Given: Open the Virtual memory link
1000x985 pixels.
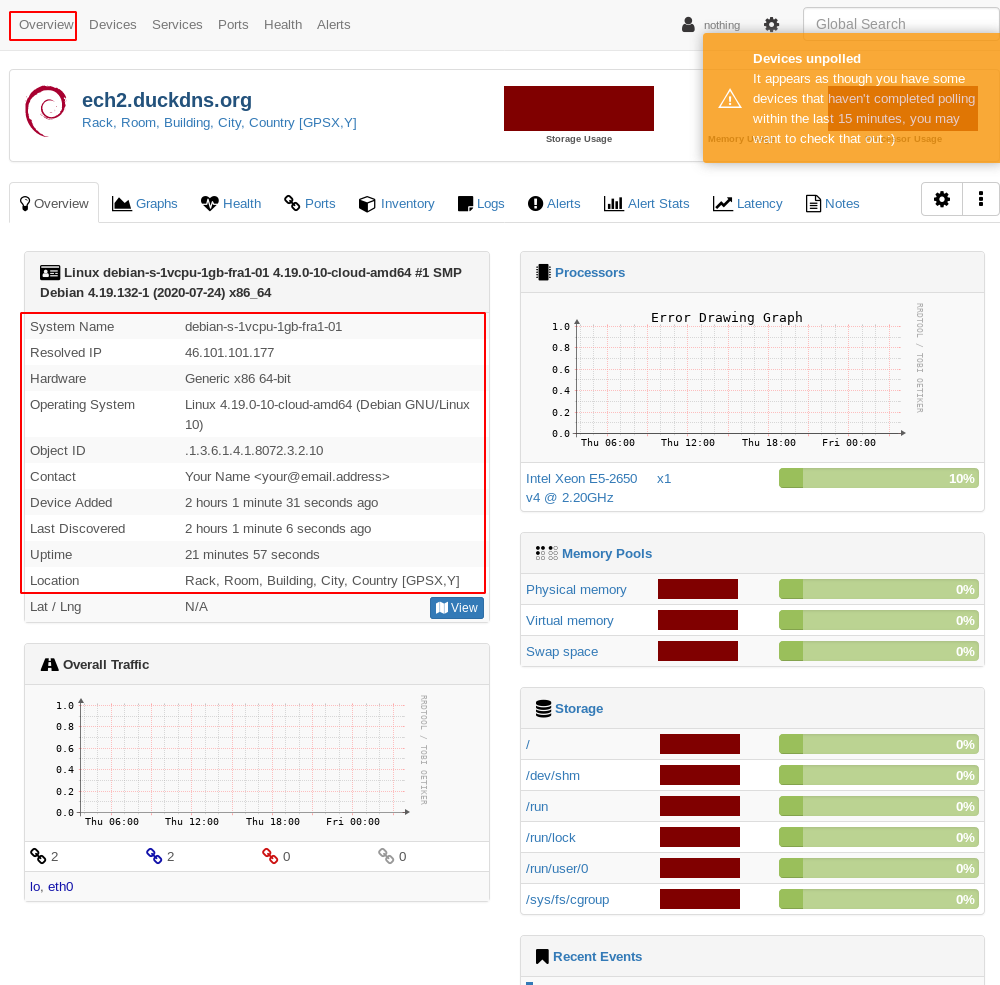Looking at the screenshot, I should point(570,621).
